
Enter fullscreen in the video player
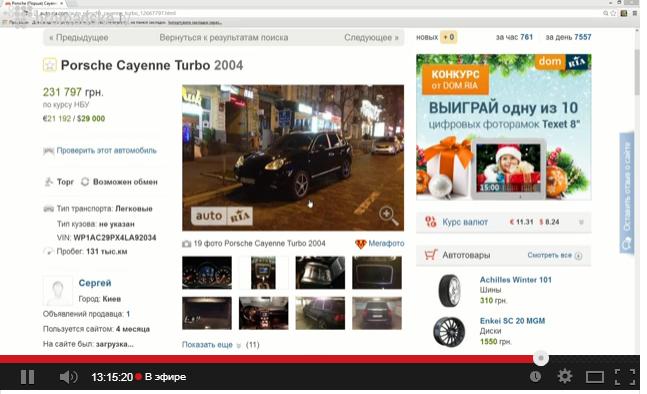(x=625, y=377)
